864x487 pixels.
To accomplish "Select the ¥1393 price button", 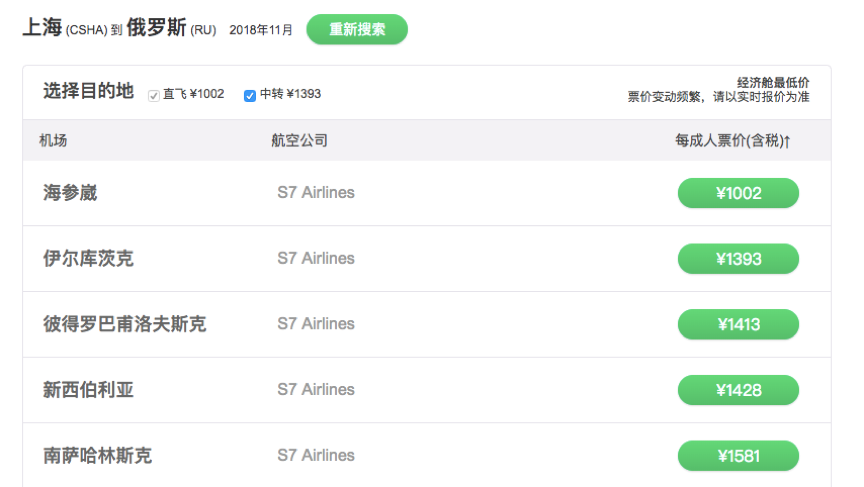I will click(x=738, y=258).
